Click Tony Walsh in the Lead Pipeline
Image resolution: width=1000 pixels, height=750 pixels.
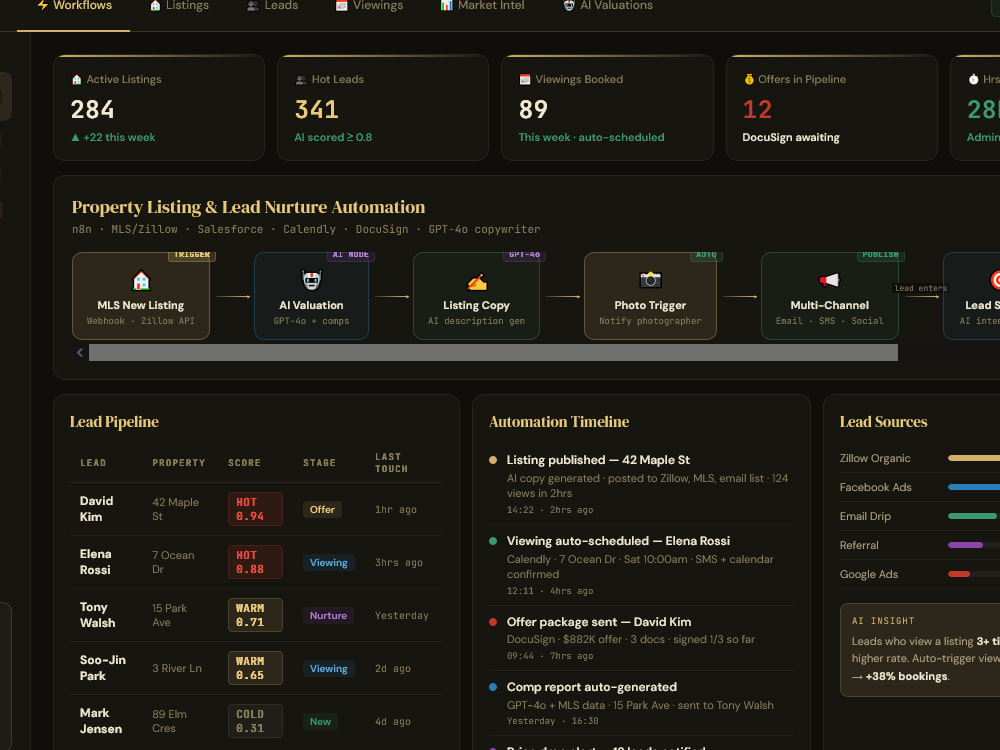(98, 615)
